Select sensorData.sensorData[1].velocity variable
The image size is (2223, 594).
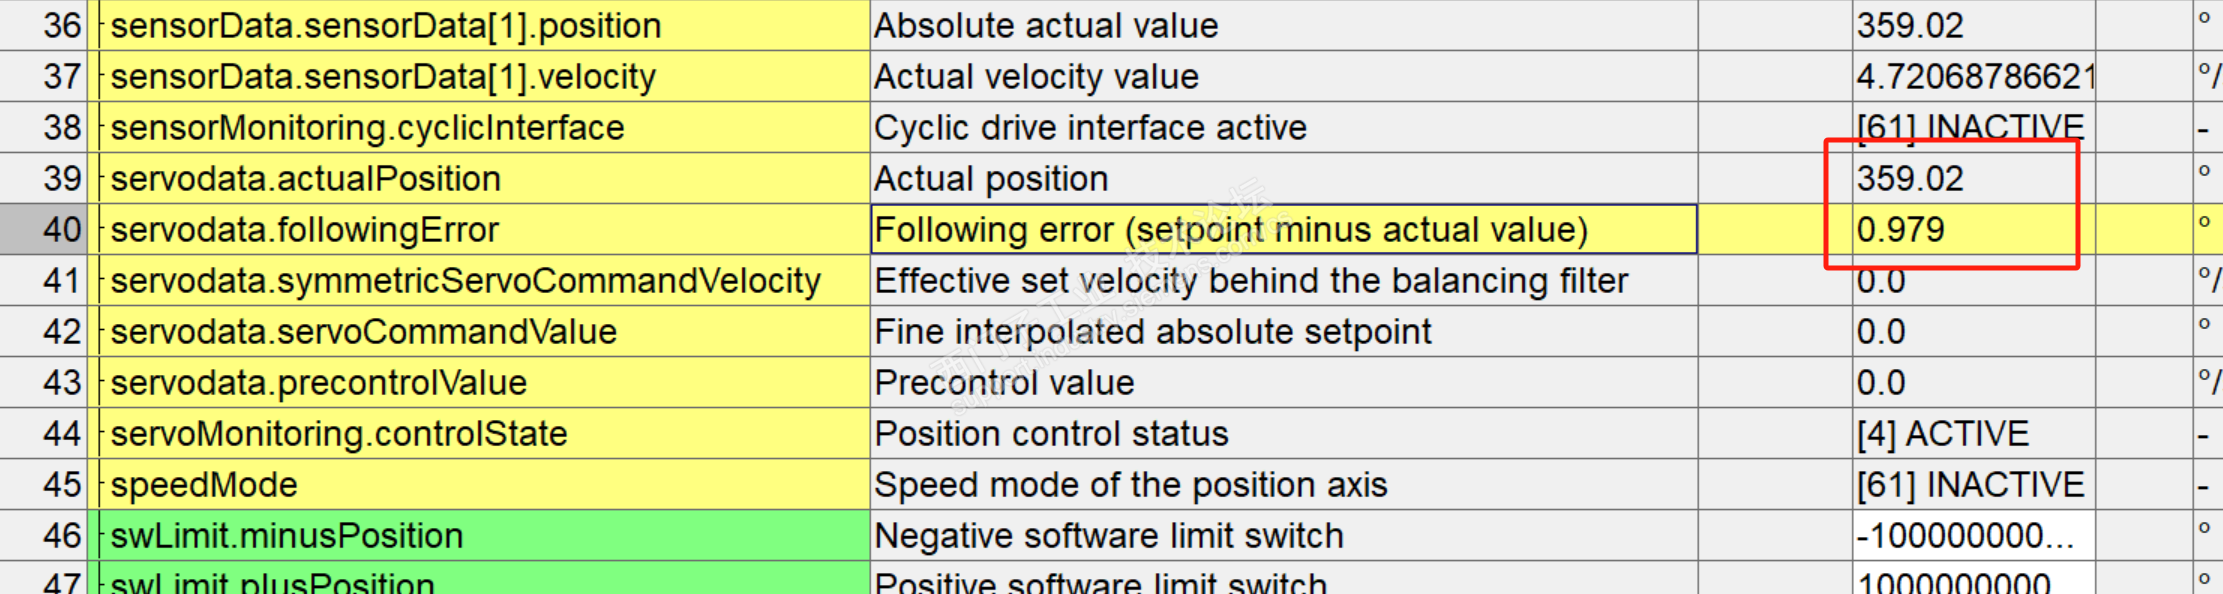pos(383,77)
